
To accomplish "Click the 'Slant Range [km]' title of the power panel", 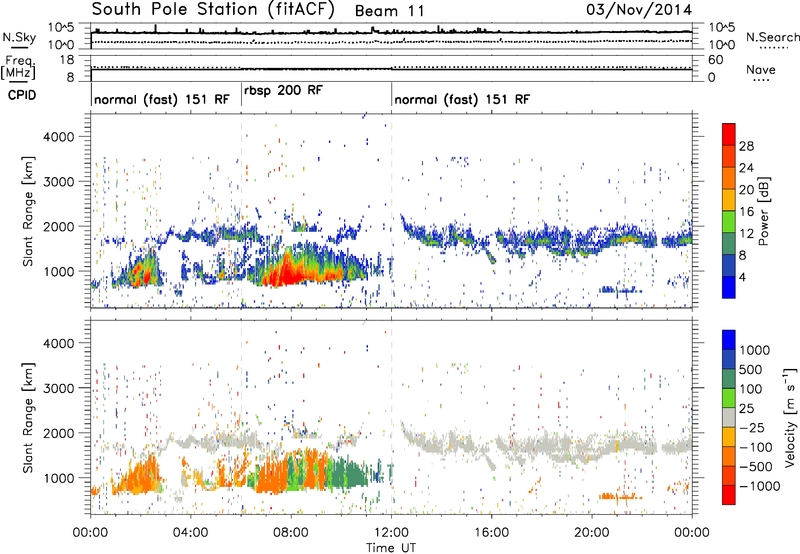I will [28, 211].
